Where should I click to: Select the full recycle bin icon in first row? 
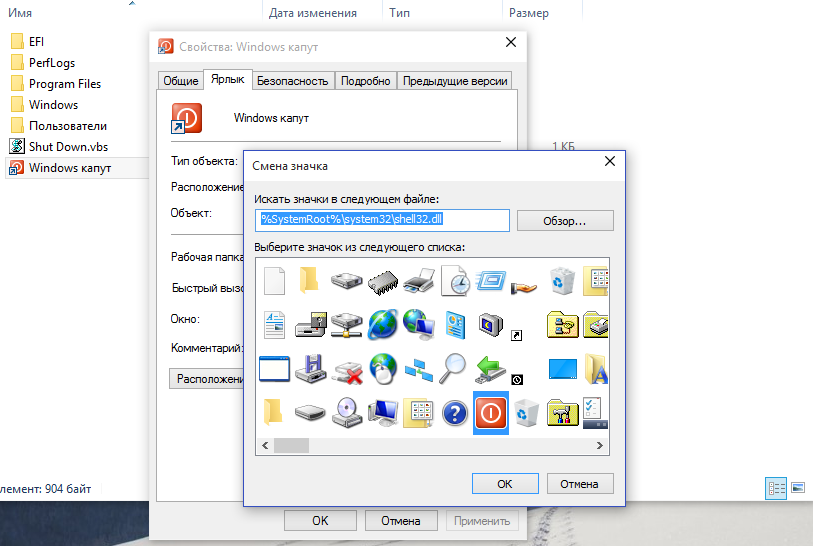click(x=563, y=281)
